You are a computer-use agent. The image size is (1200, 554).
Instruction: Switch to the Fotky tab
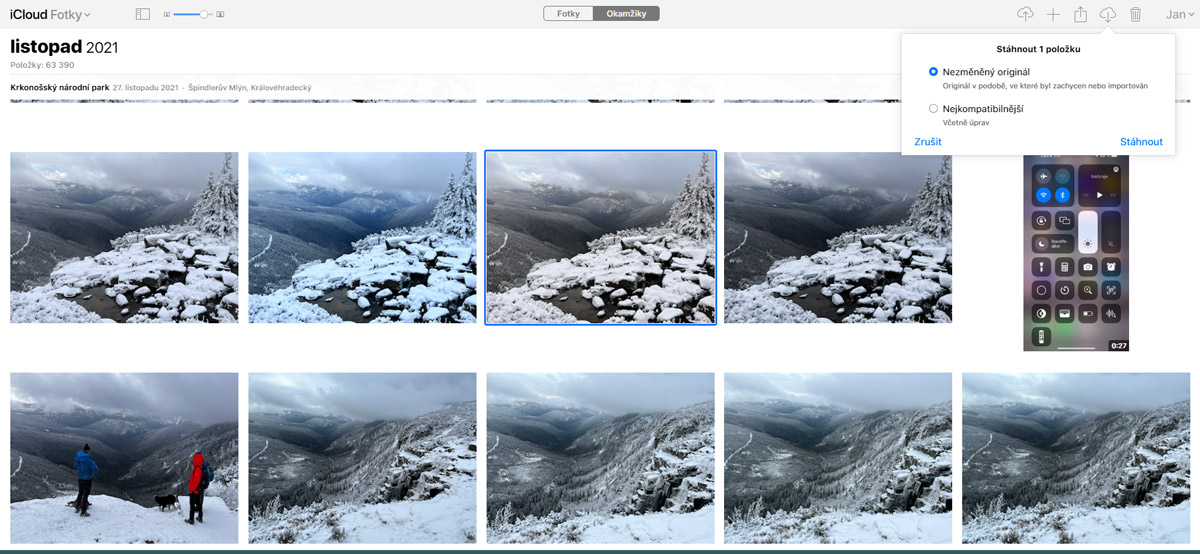(x=568, y=14)
